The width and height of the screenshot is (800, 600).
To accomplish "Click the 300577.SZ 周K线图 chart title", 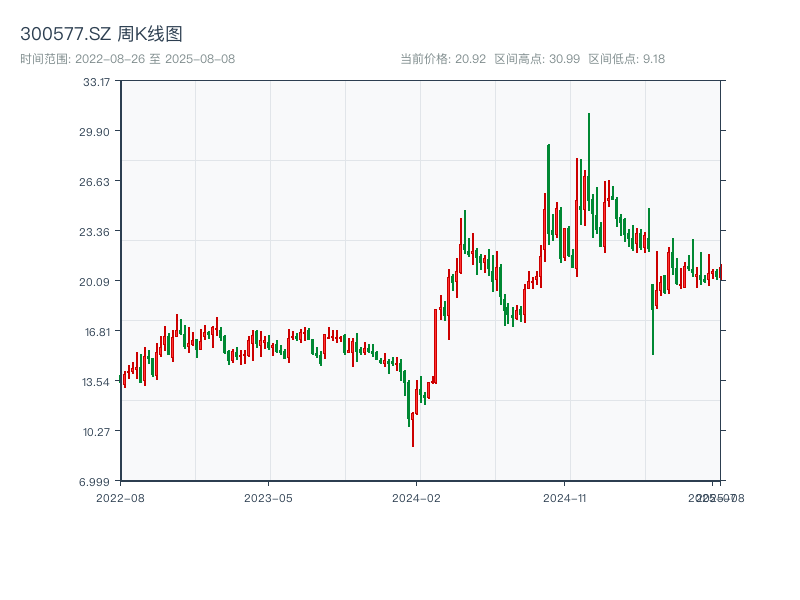I will point(101,35).
